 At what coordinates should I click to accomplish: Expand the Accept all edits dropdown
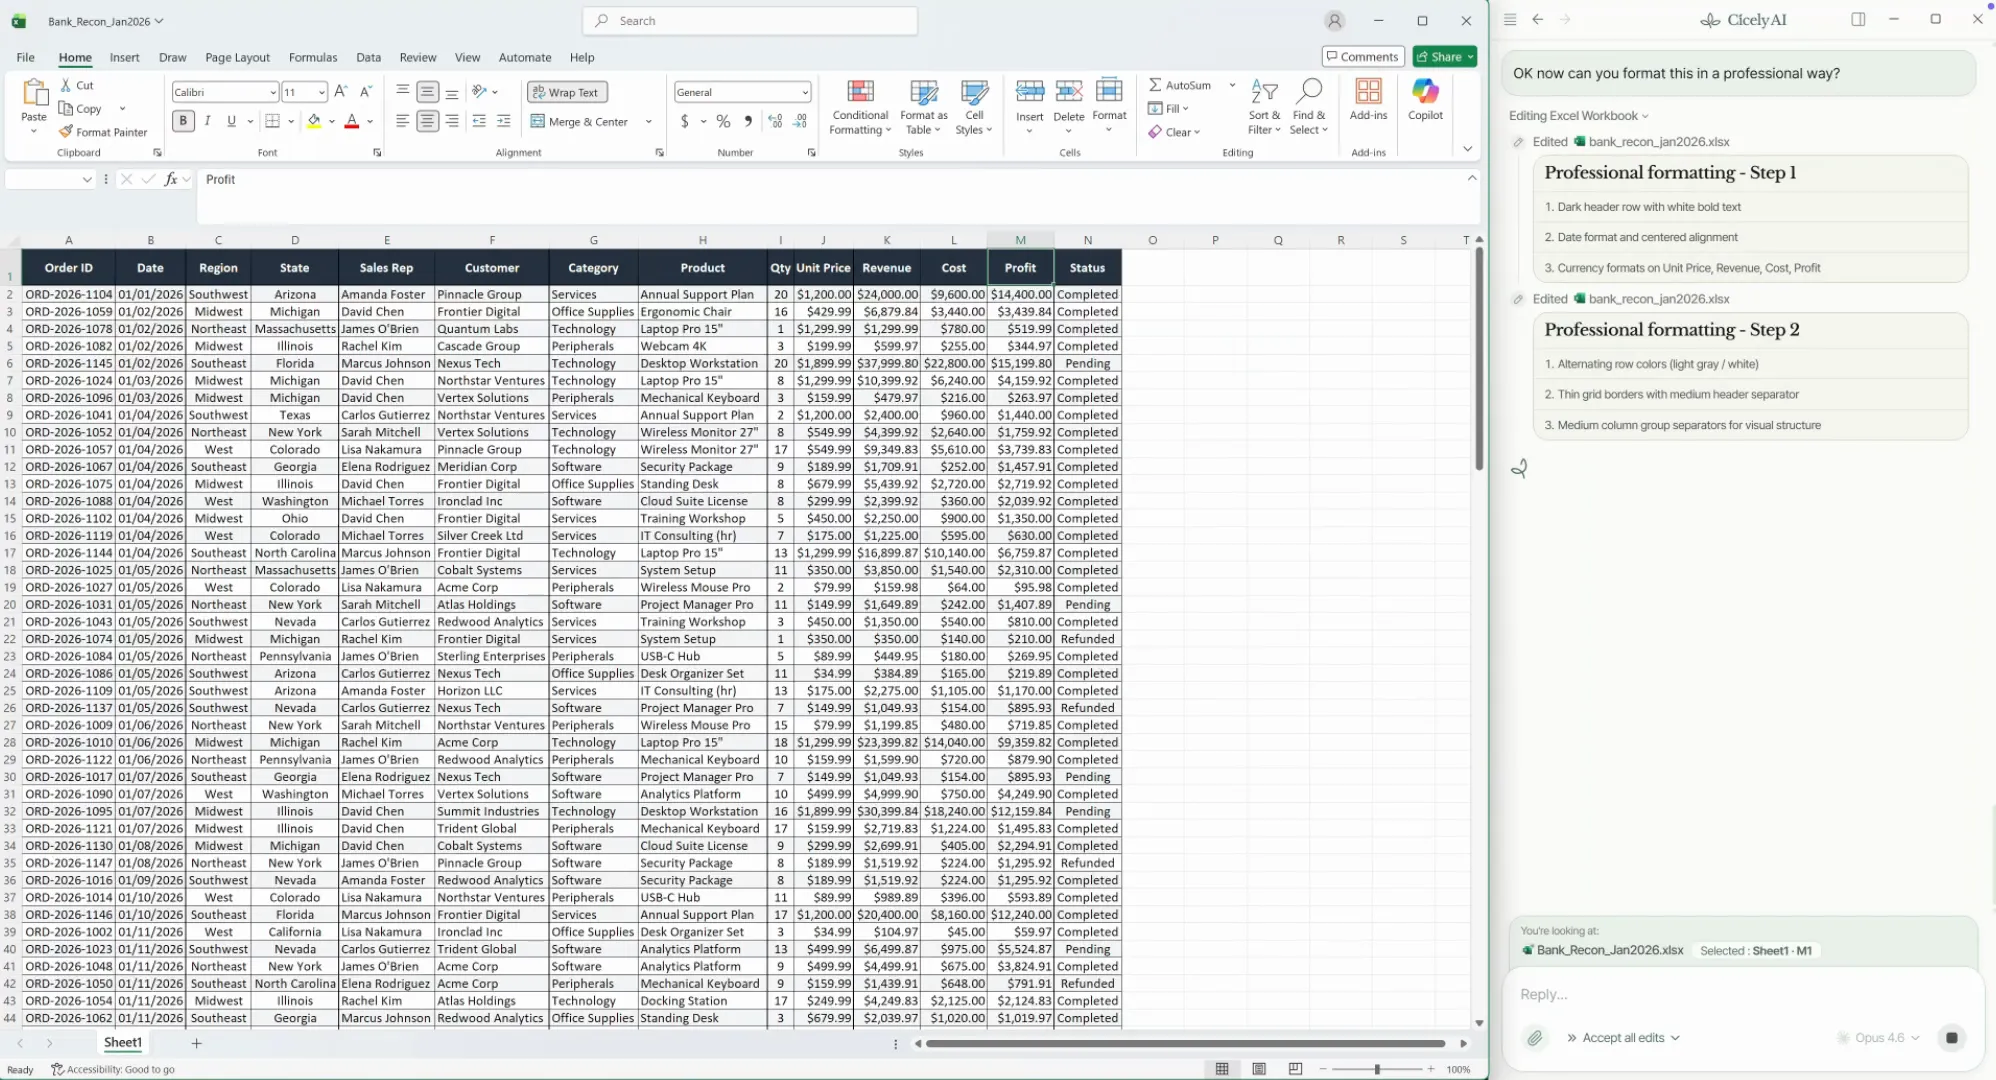coord(1675,1038)
